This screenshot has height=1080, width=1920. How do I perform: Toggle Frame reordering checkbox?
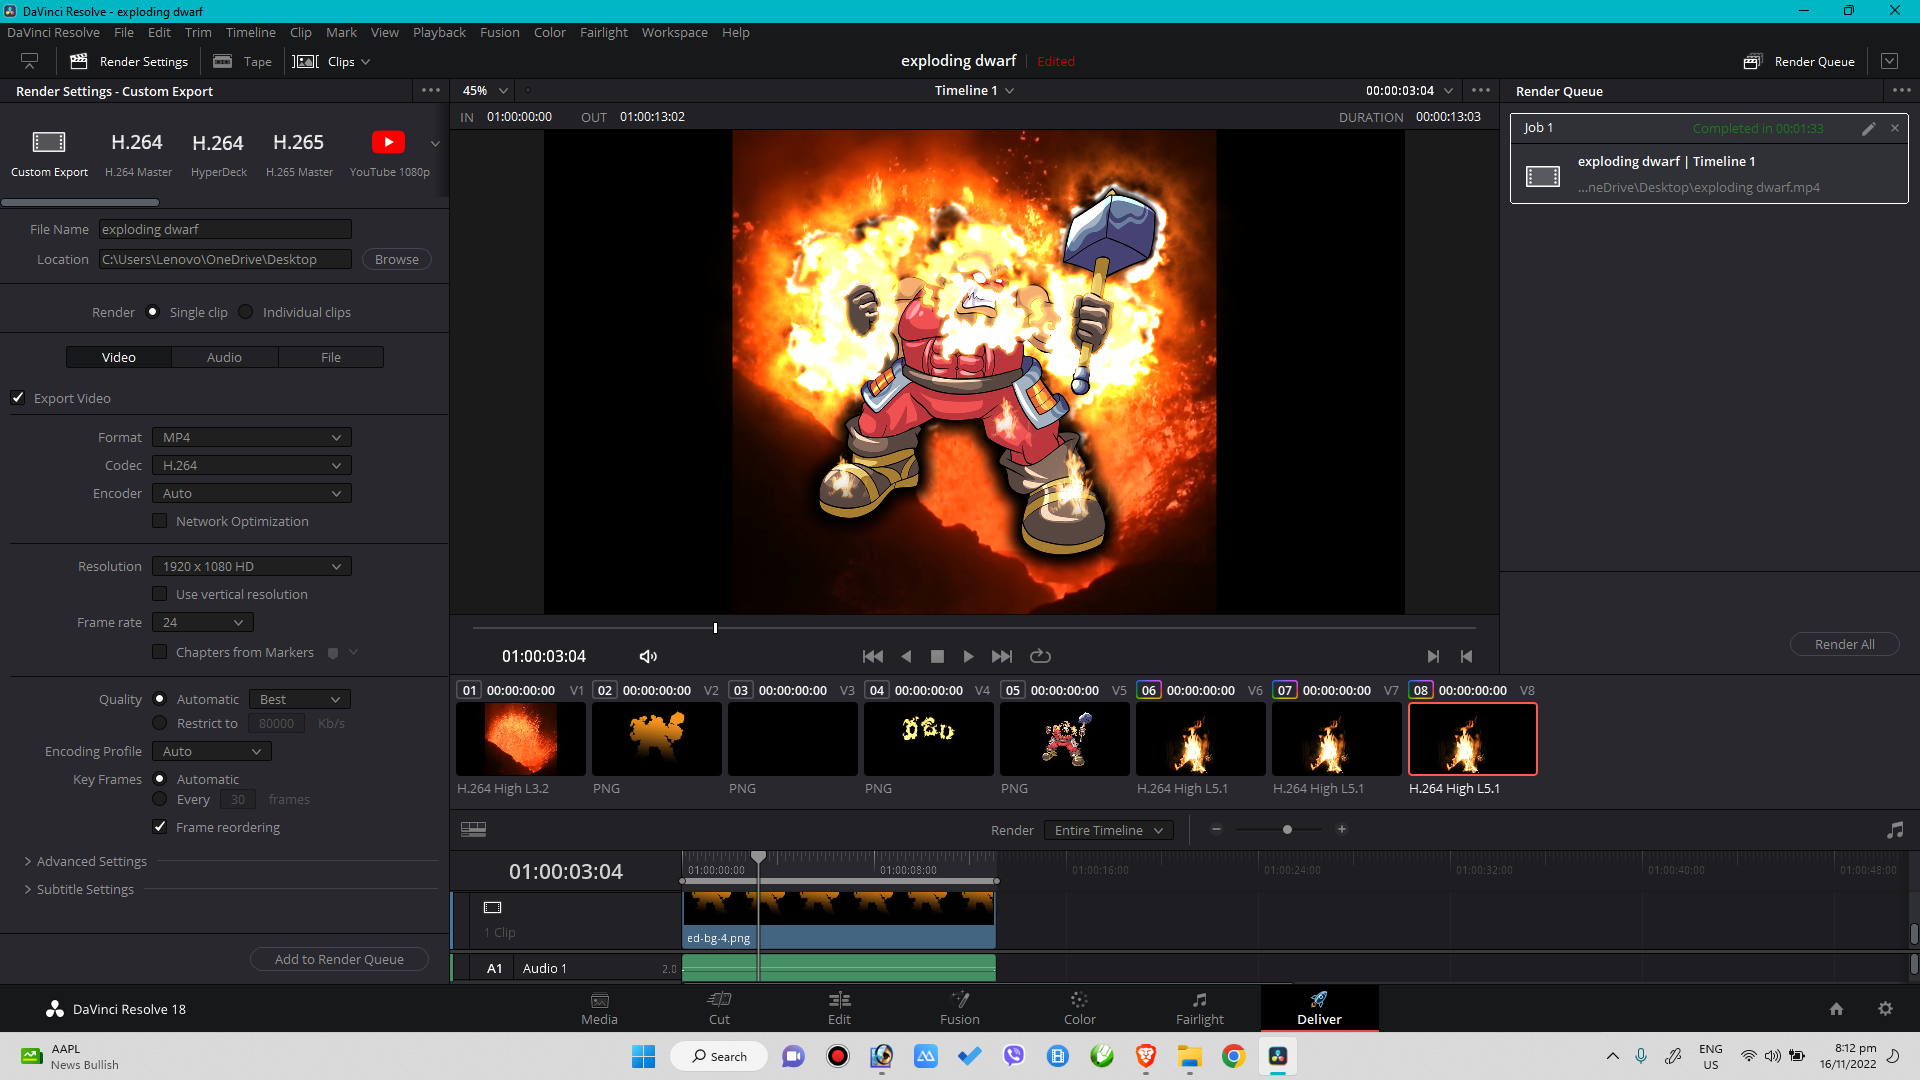pyautogui.click(x=159, y=826)
